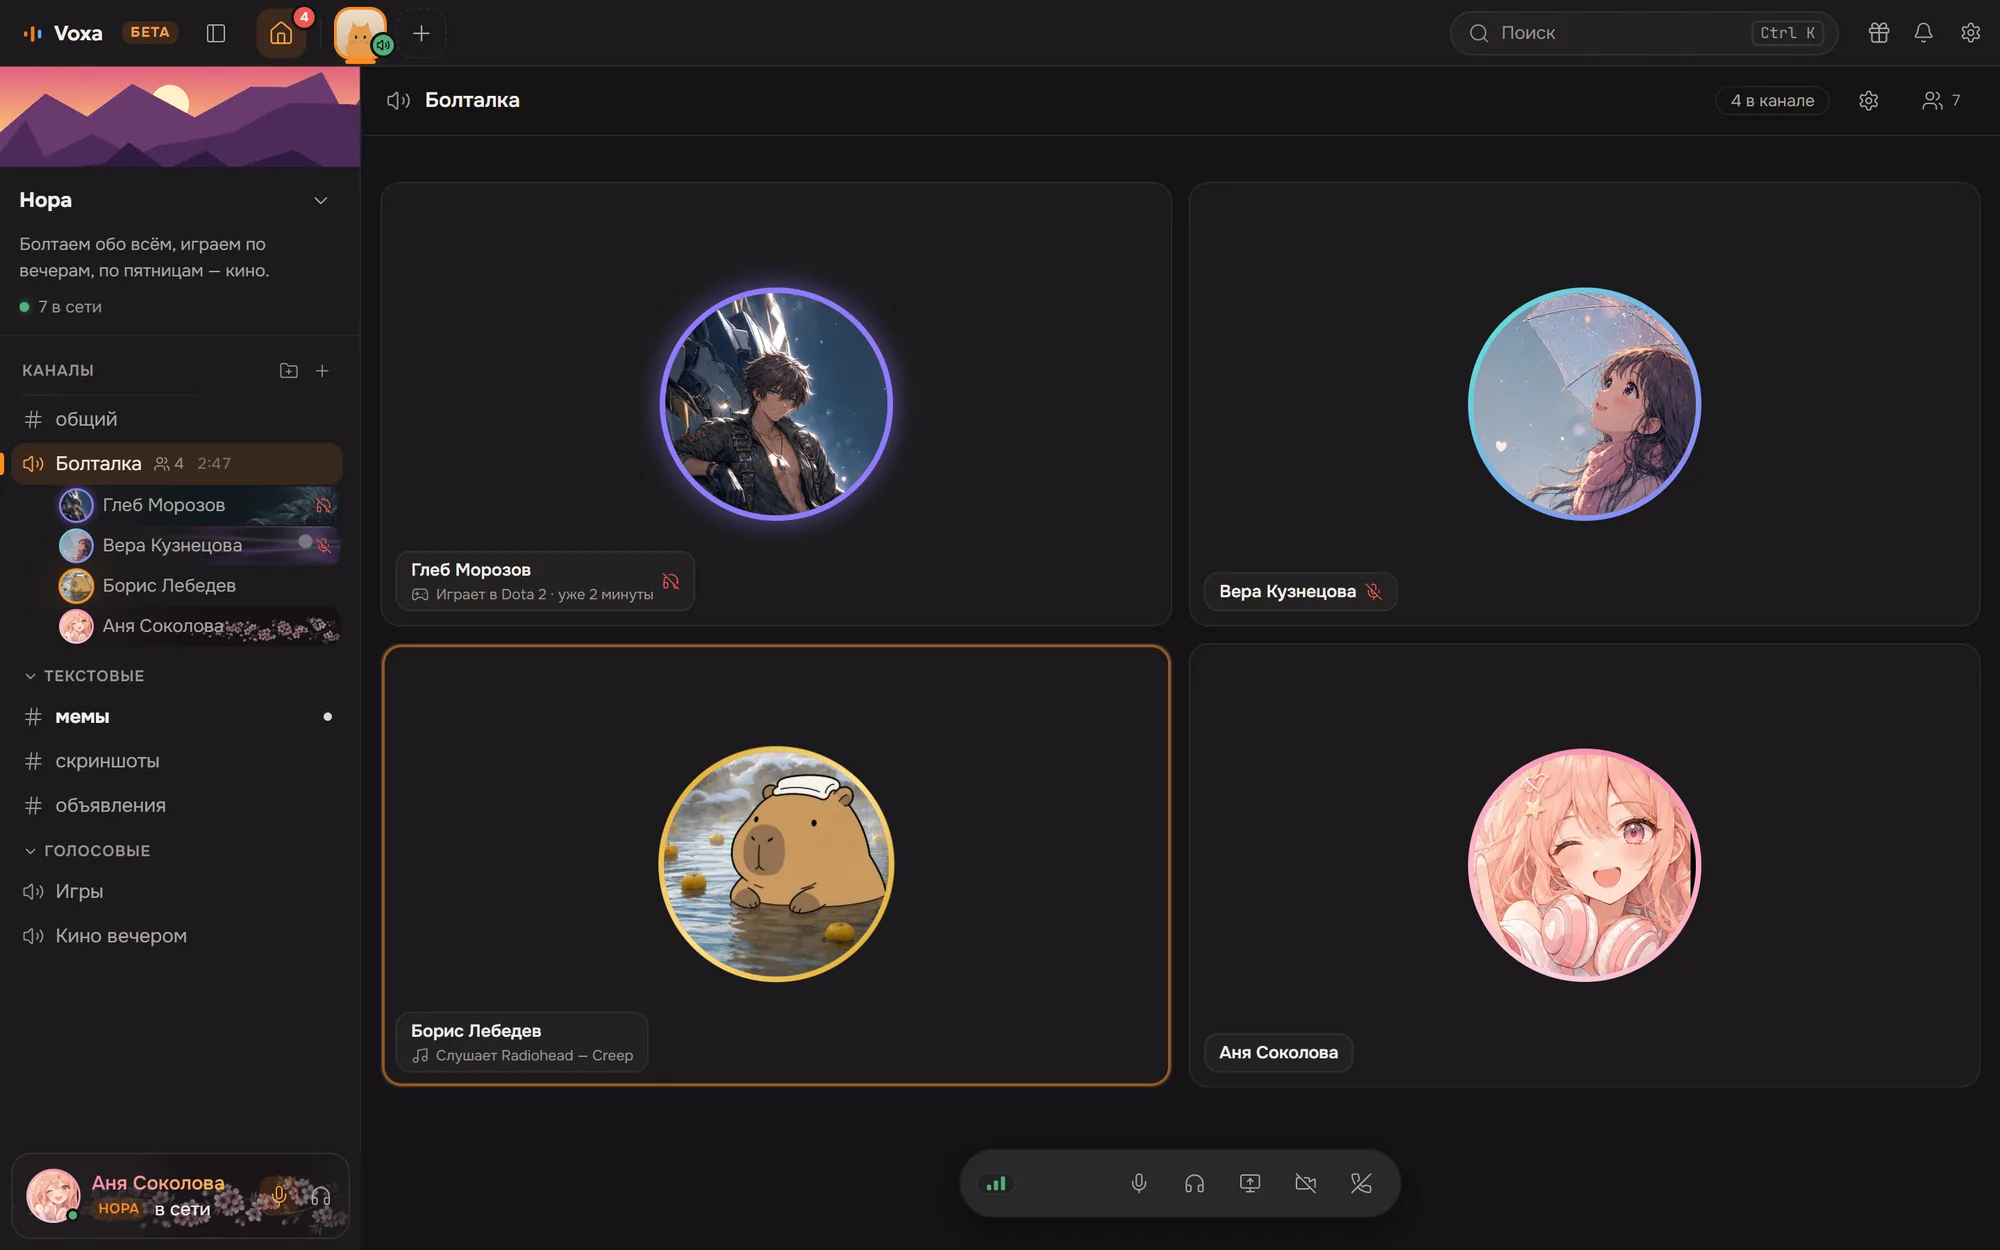Leave the voice call

(1361, 1184)
